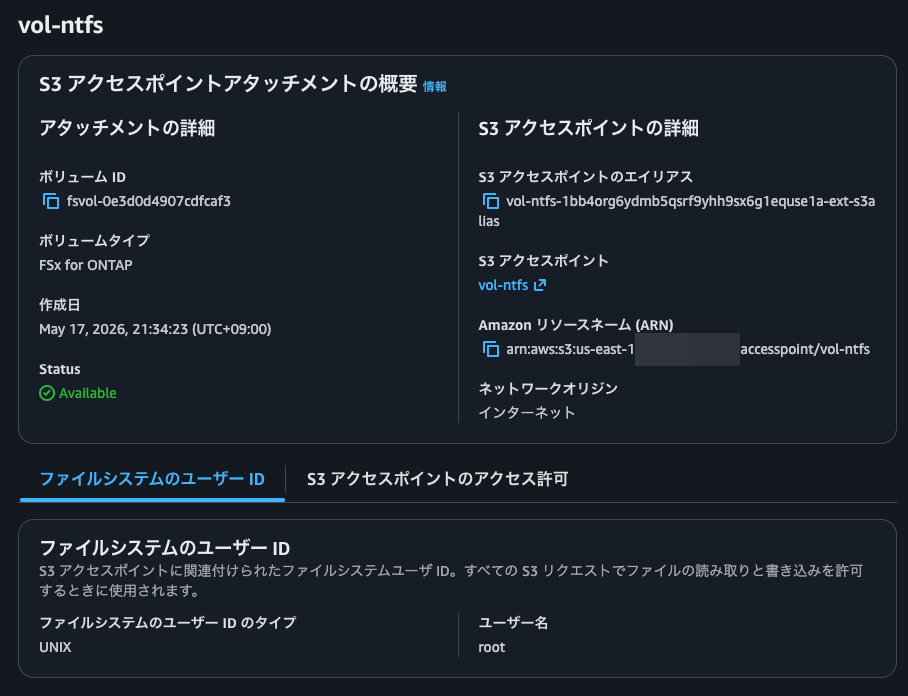Viewport: 908px width, 696px height.
Task: Click the creation date May 17, 2026 value
Action: [155, 329]
